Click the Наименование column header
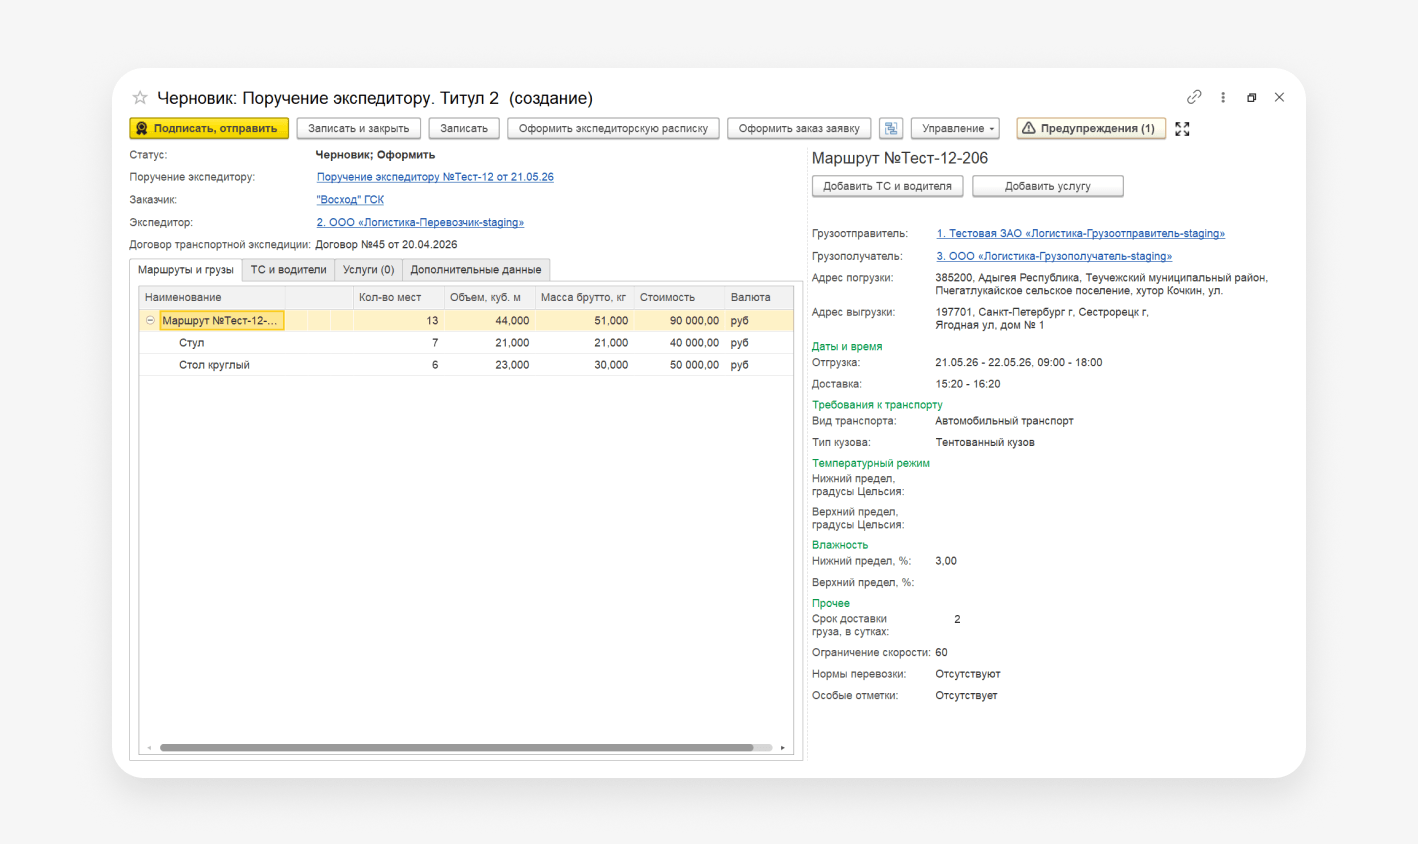The height and width of the screenshot is (844, 1418). pos(212,298)
